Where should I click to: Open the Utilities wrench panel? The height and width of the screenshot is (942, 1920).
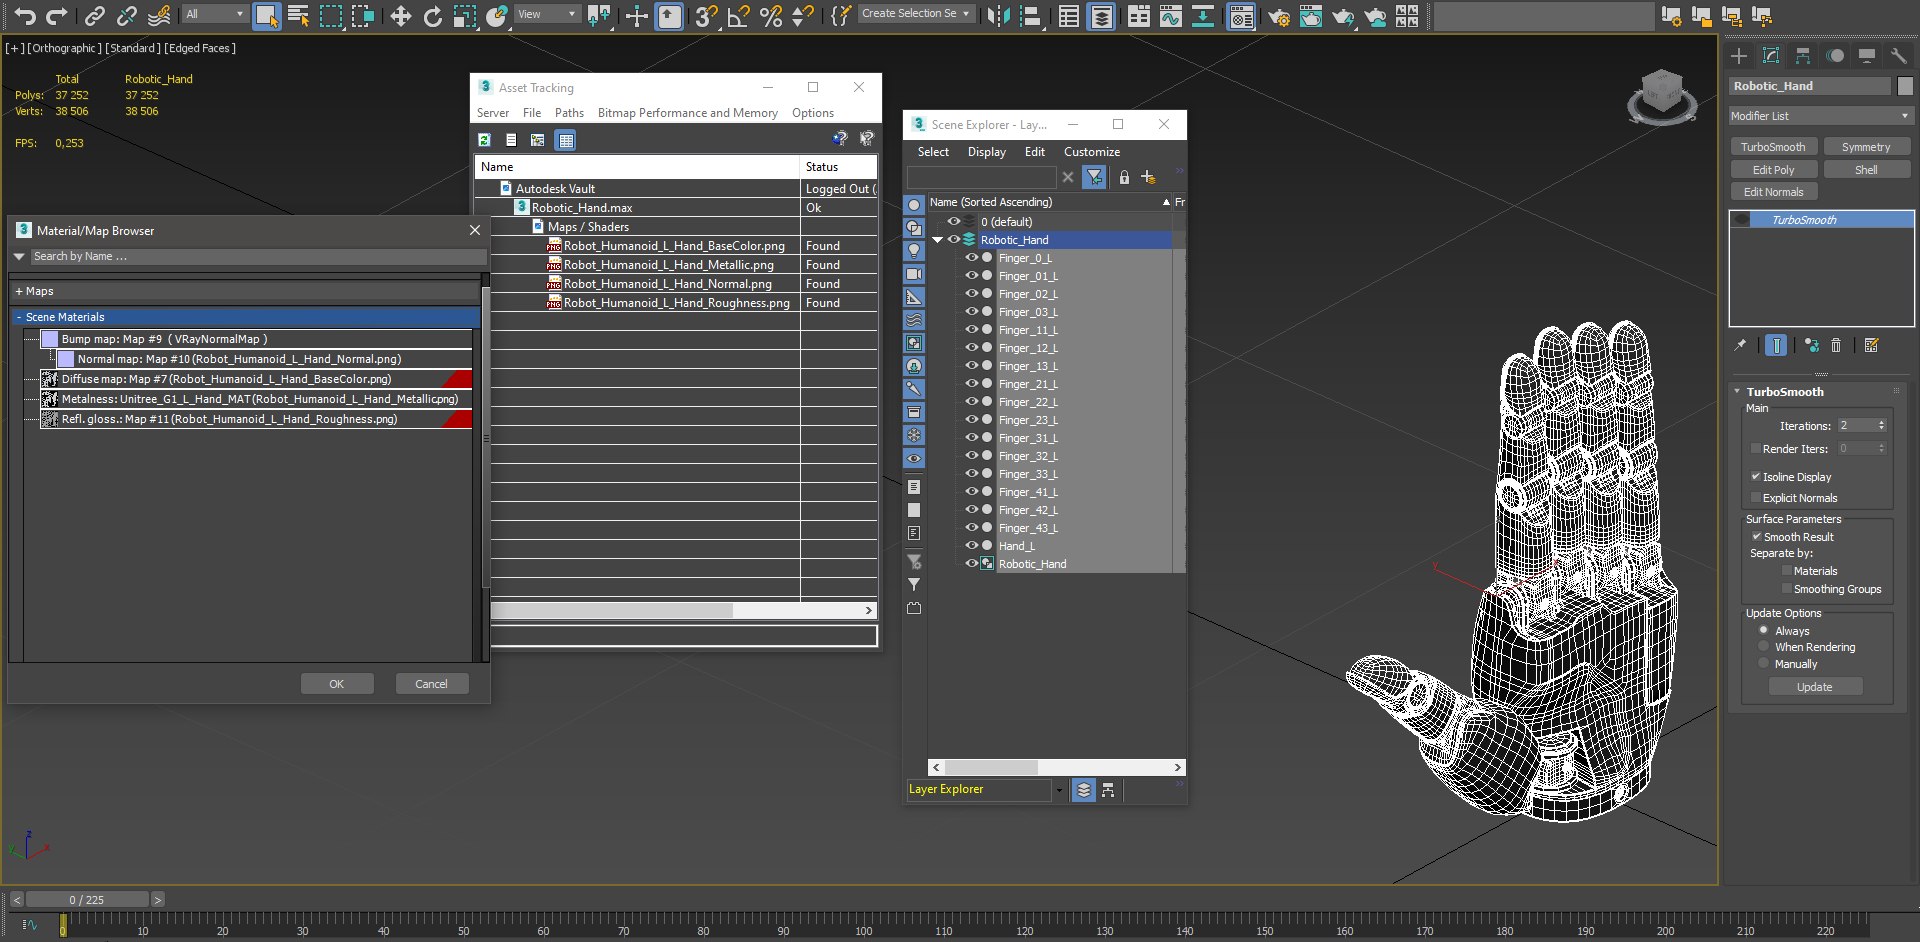(x=1898, y=56)
